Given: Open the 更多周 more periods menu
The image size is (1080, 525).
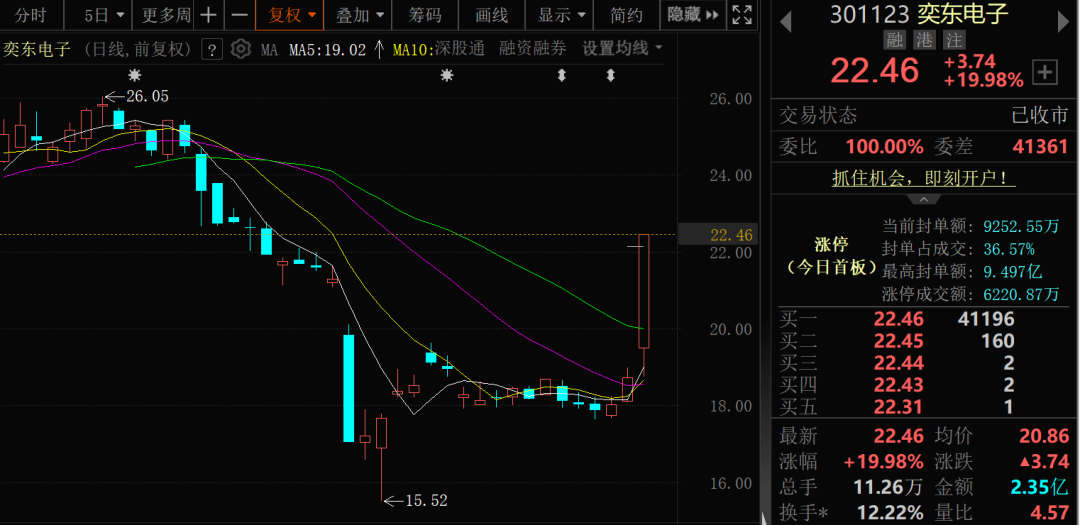Looking at the screenshot, I should (x=166, y=15).
